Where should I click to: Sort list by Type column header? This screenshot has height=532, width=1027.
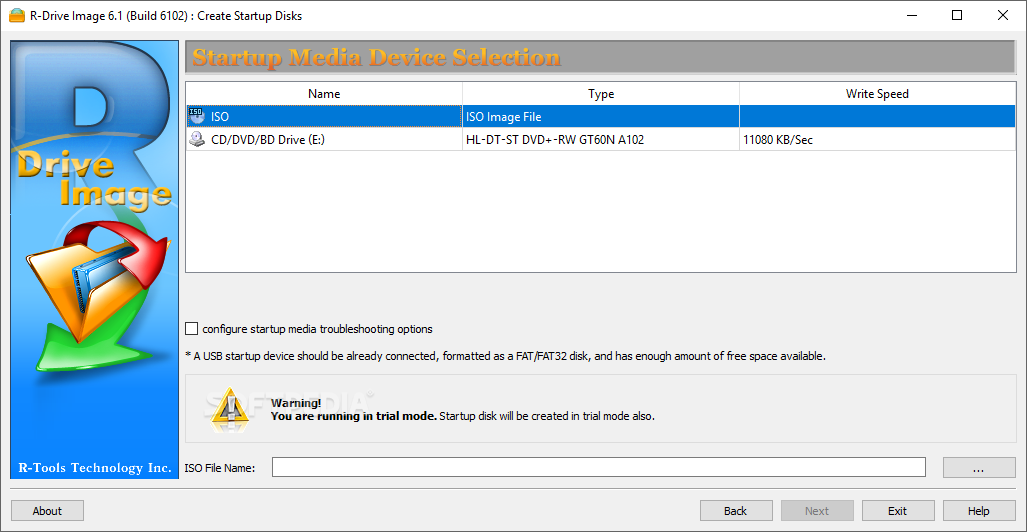coord(601,94)
